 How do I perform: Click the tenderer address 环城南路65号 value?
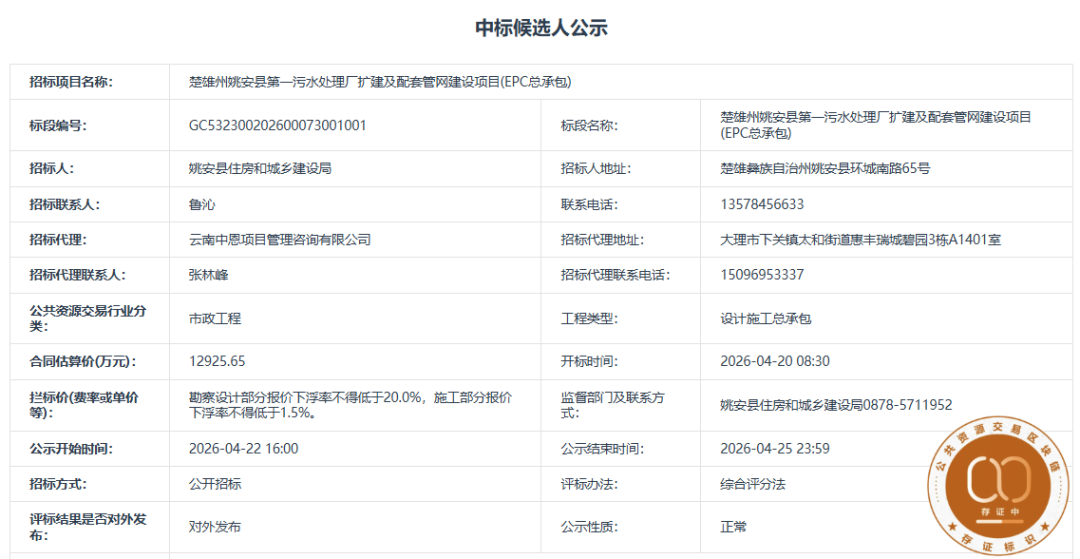[825, 169]
